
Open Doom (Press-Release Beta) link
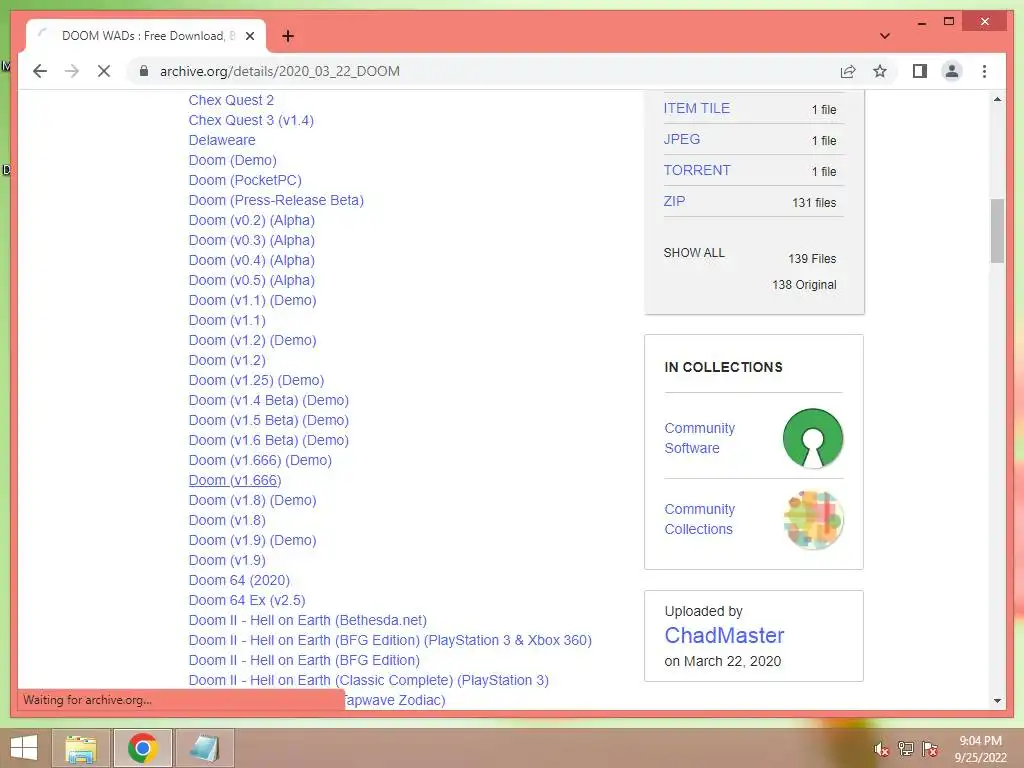276,200
